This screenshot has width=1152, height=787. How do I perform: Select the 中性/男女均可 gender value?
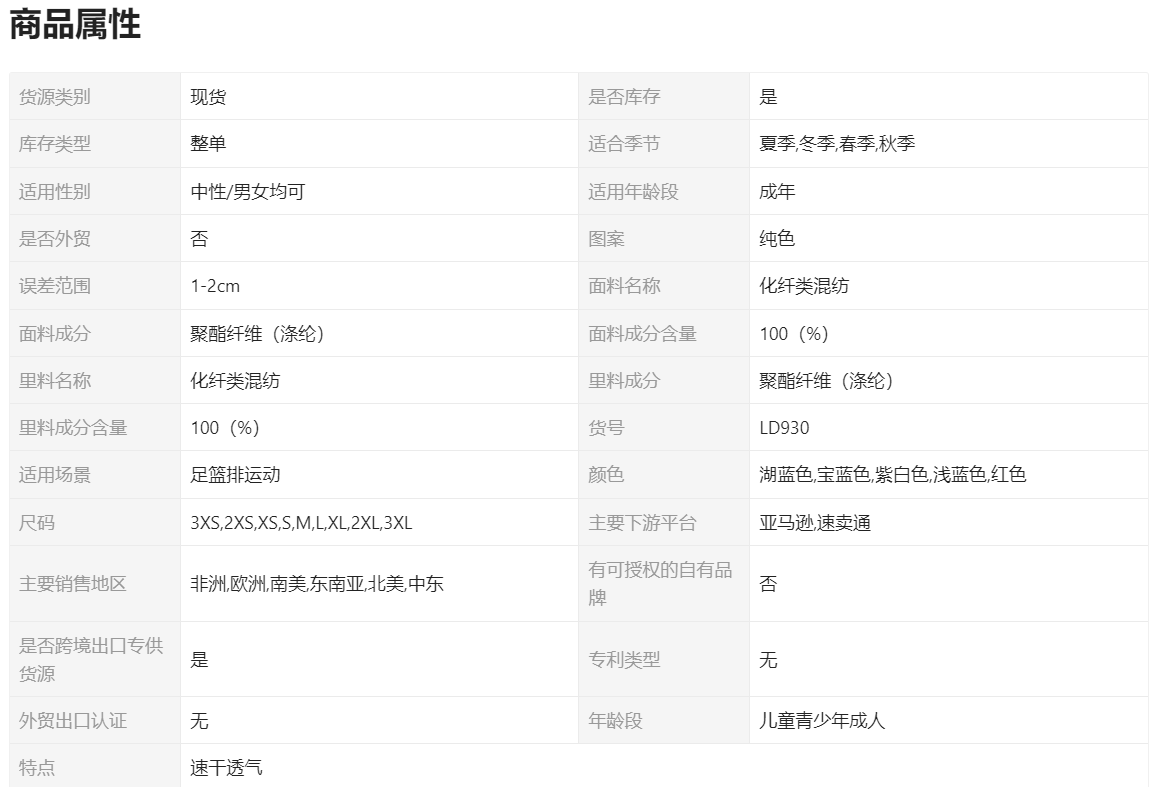point(247,192)
